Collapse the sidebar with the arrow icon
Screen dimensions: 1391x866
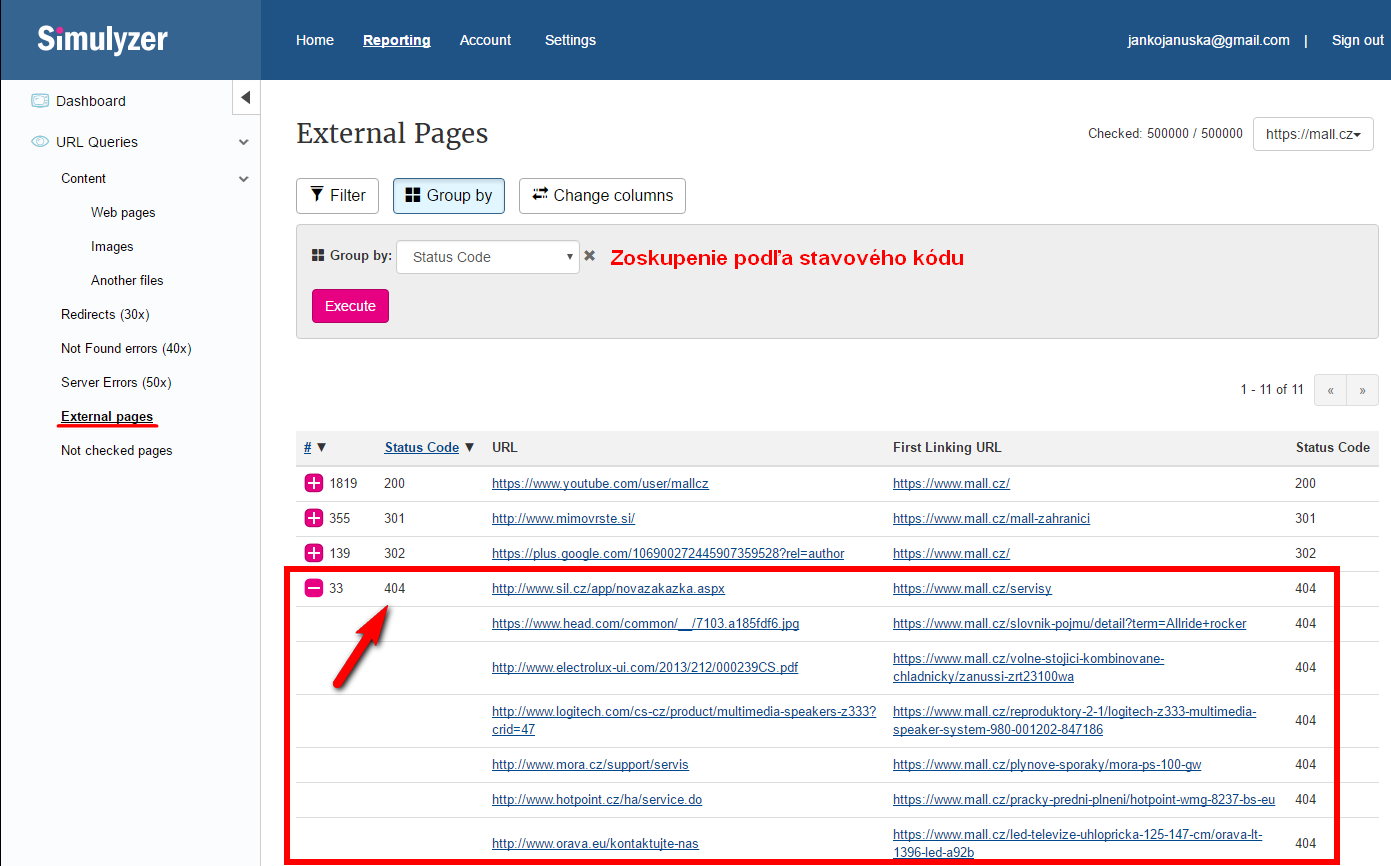246,98
